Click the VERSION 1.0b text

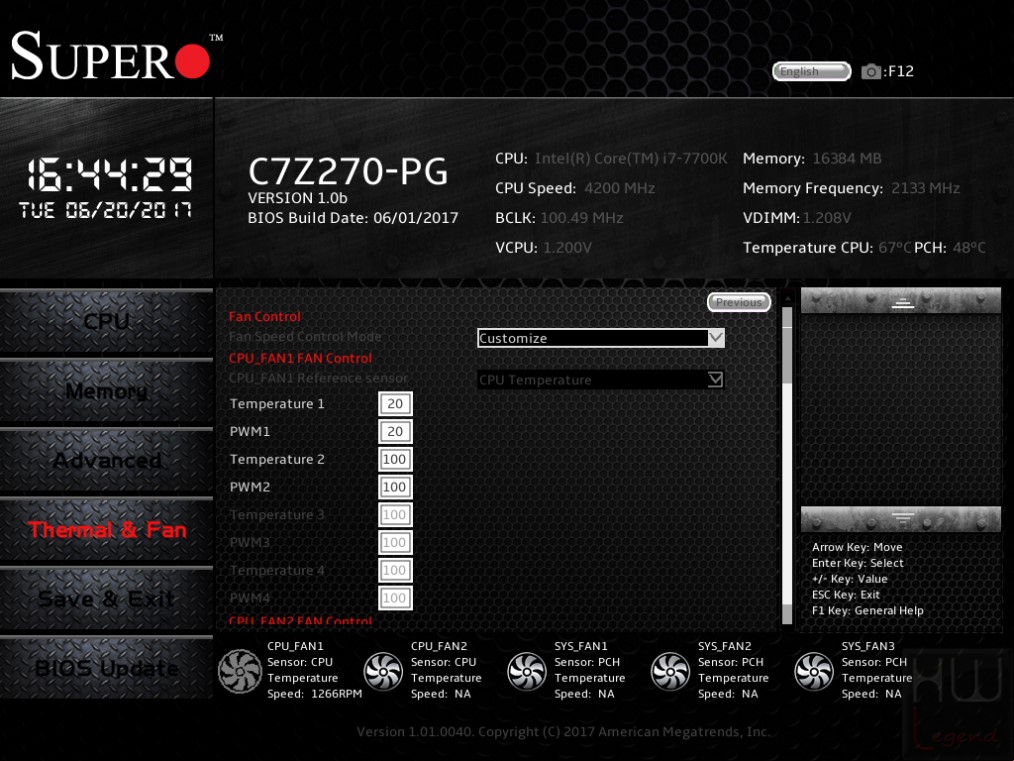pos(297,198)
